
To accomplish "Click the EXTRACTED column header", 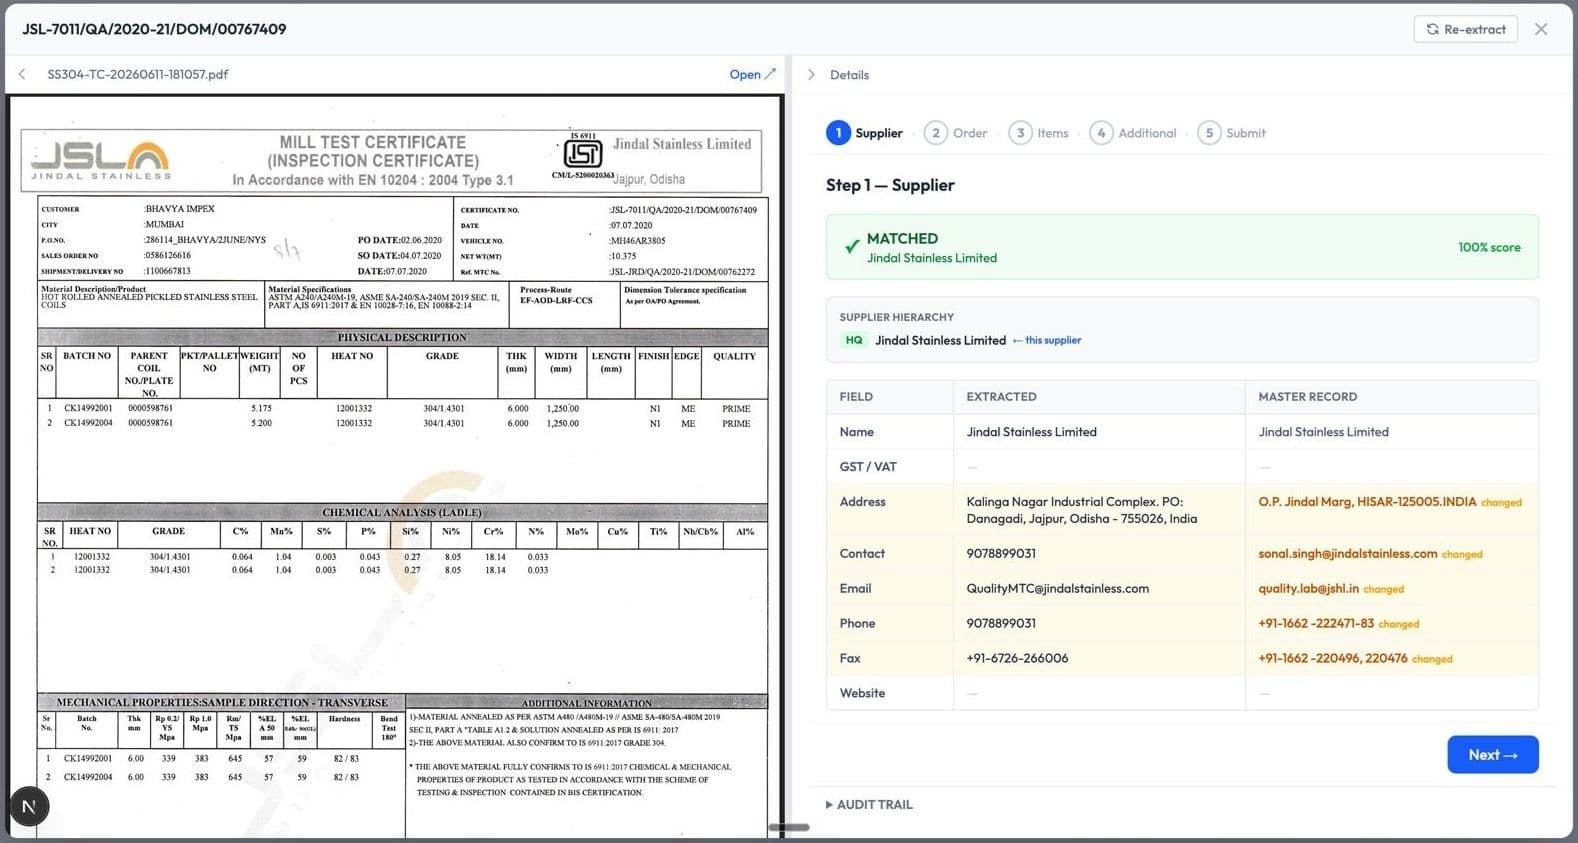I will point(1001,397).
